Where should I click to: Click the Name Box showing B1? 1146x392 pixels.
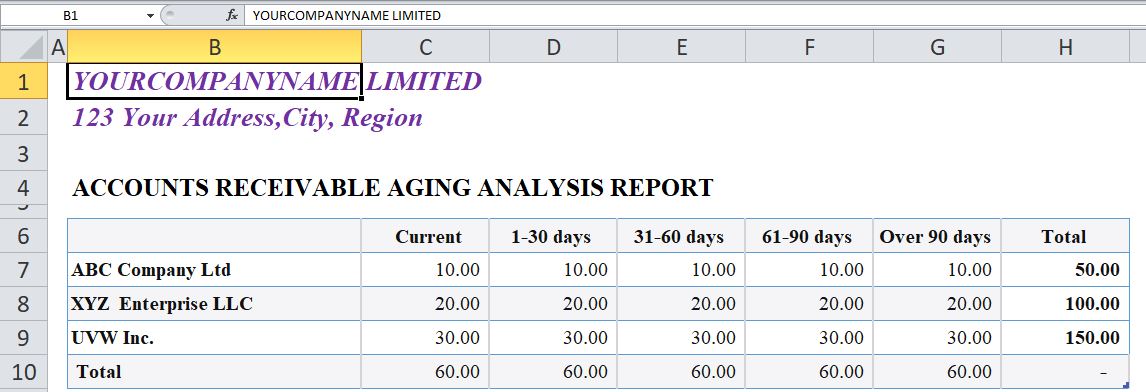(72, 15)
